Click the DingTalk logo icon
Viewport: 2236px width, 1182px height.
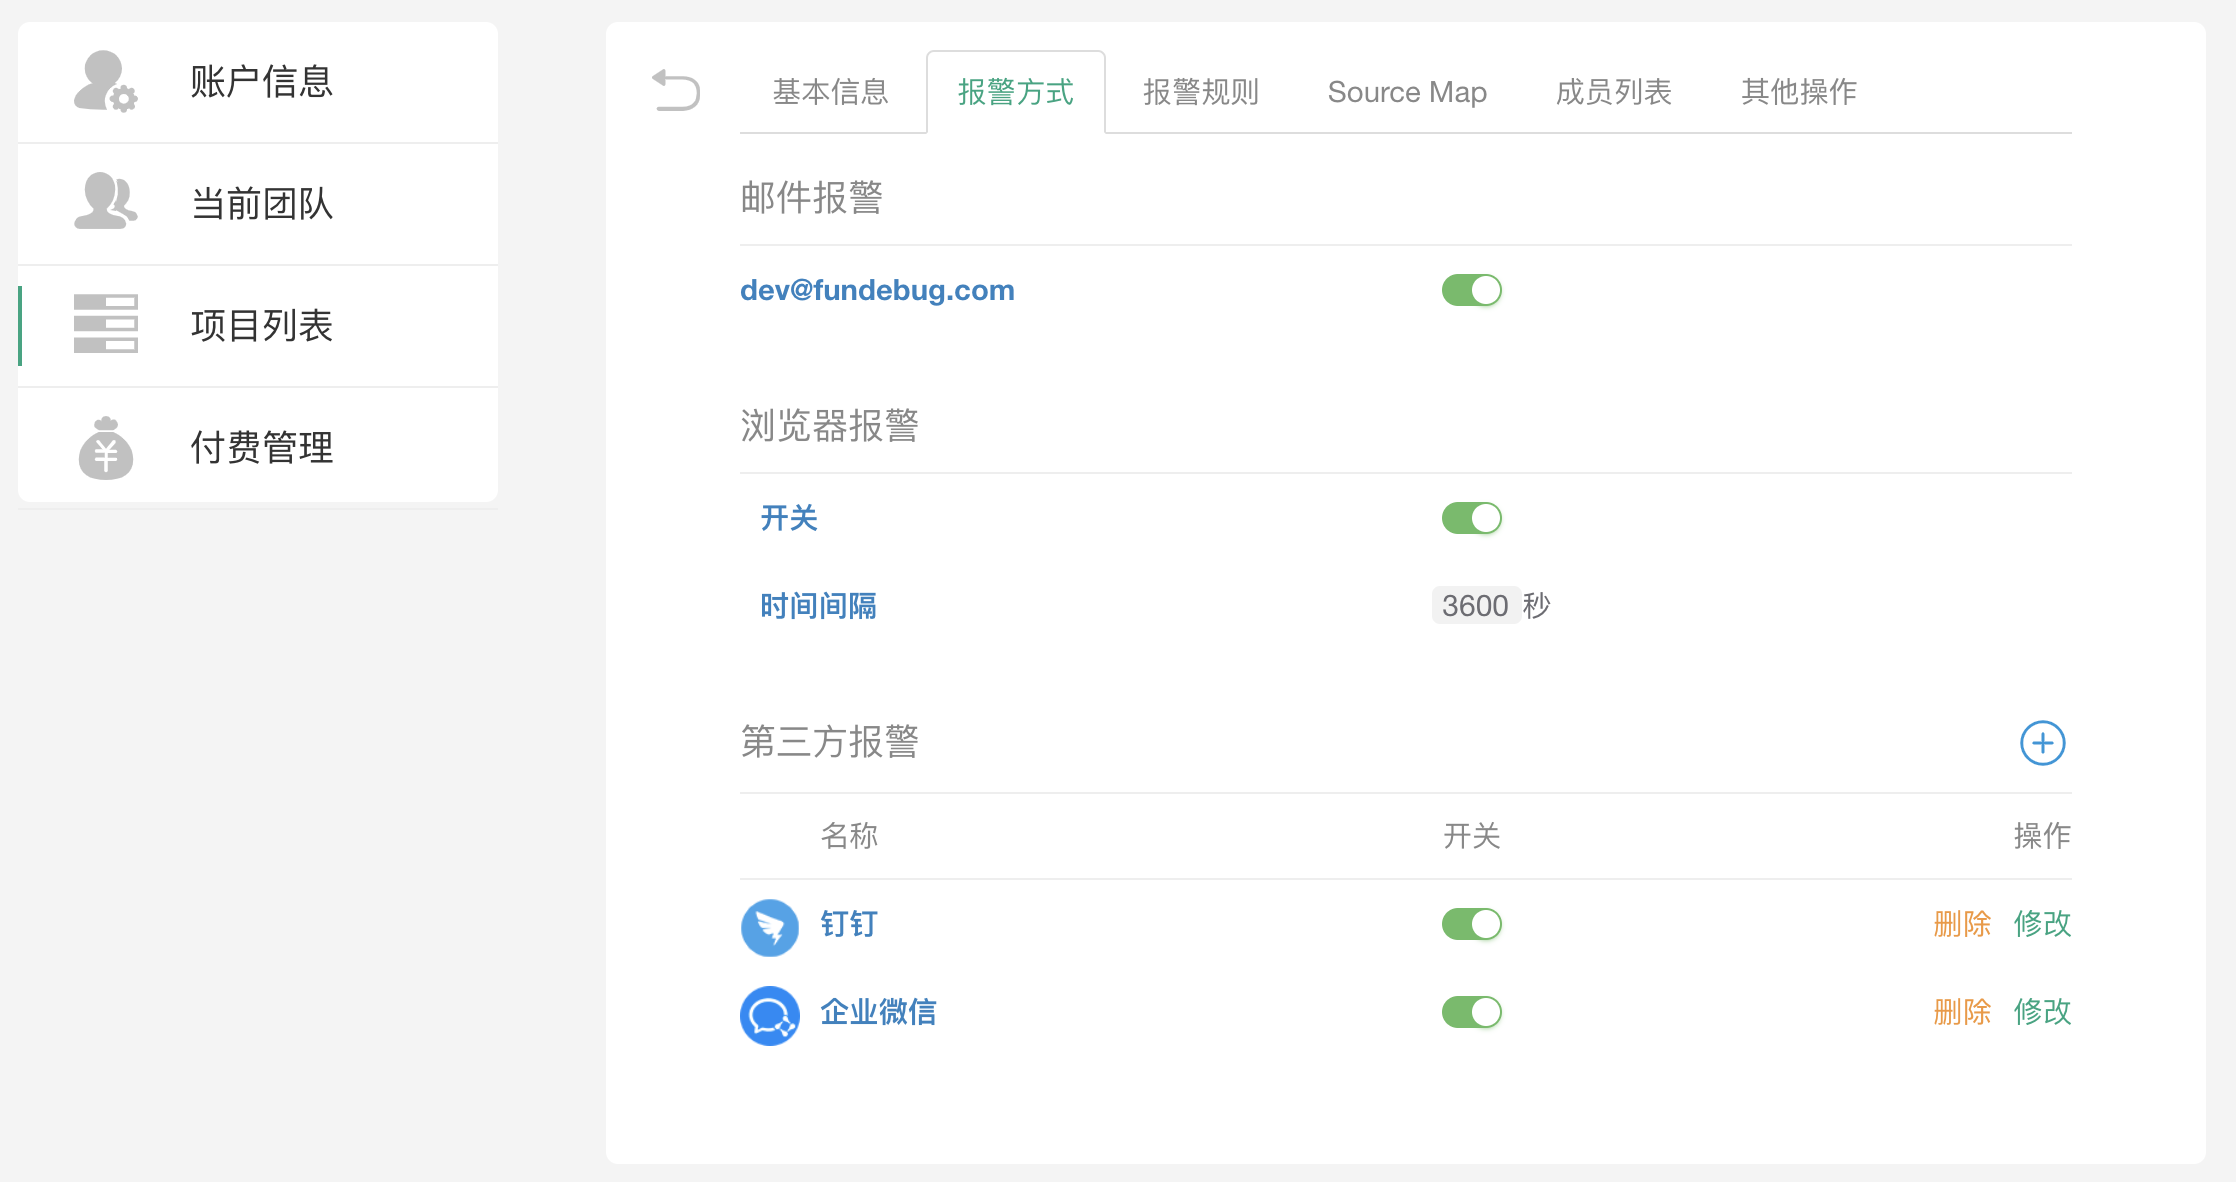click(769, 927)
